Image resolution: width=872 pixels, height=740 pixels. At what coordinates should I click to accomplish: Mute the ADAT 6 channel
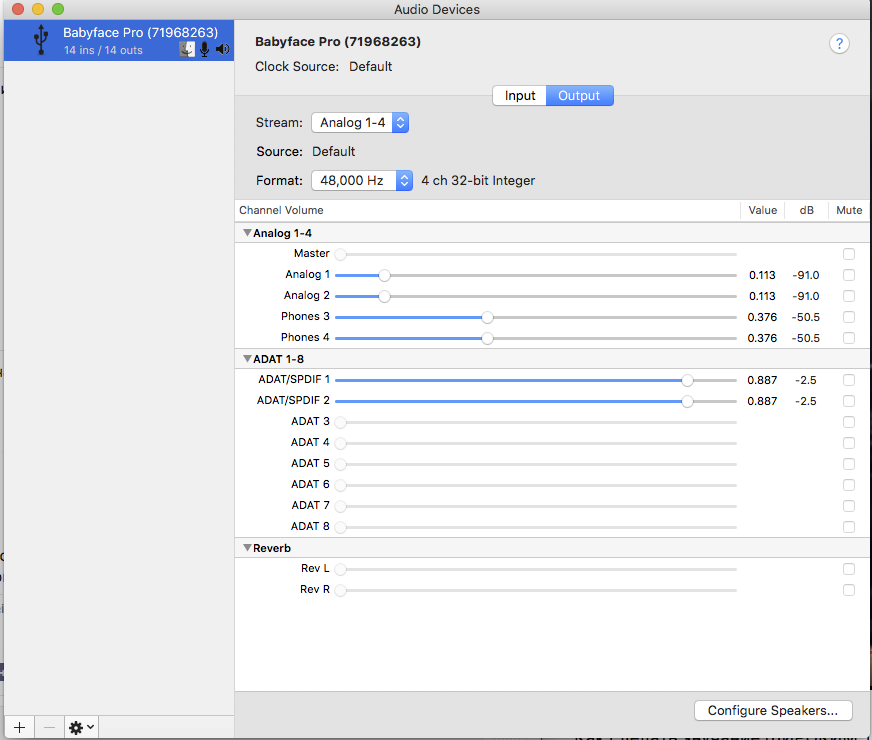849,485
